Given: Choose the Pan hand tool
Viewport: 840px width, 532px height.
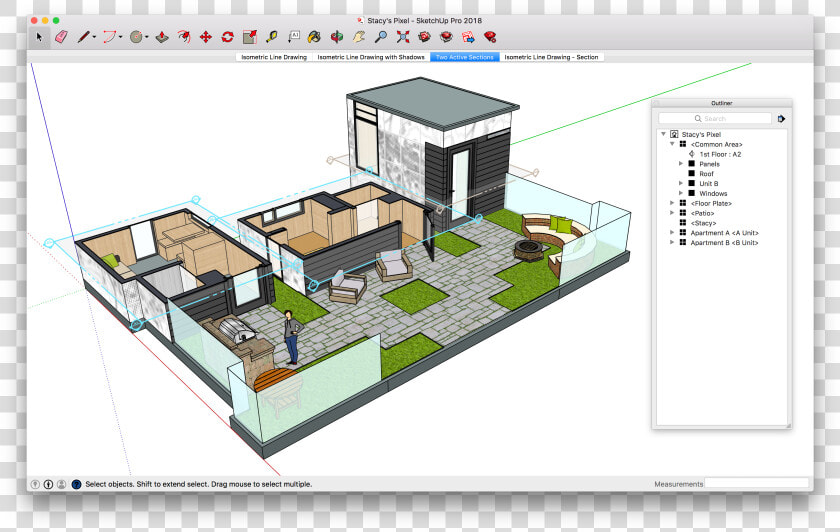Looking at the screenshot, I should [358, 37].
